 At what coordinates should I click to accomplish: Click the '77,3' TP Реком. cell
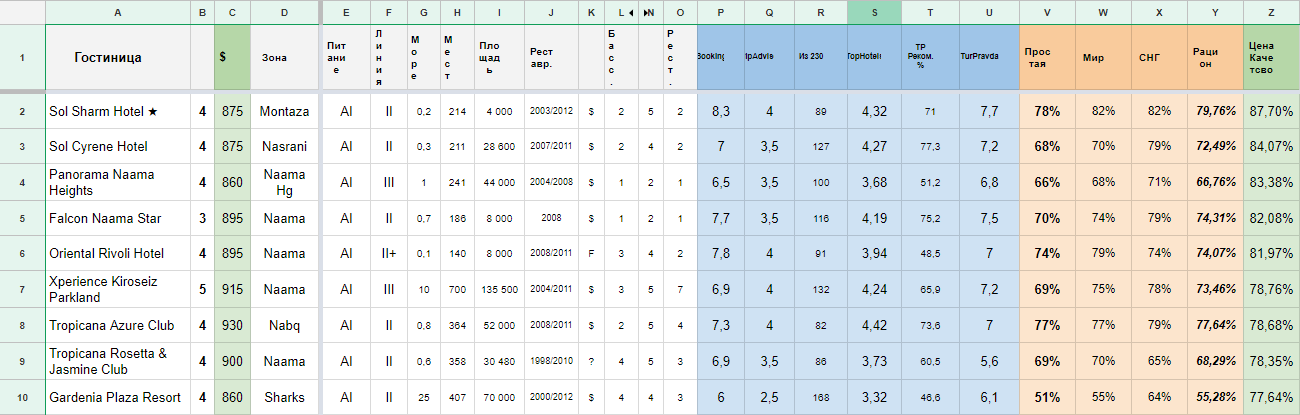click(930, 146)
